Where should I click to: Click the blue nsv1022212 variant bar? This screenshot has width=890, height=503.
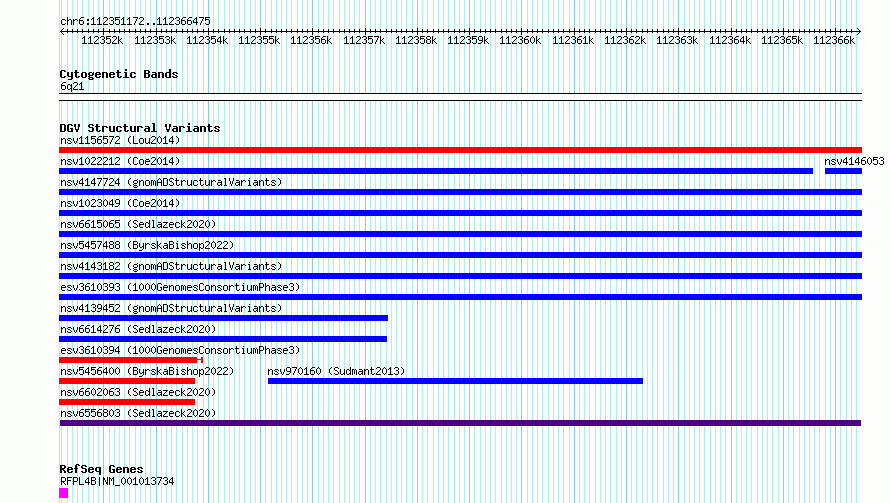[x=436, y=171]
